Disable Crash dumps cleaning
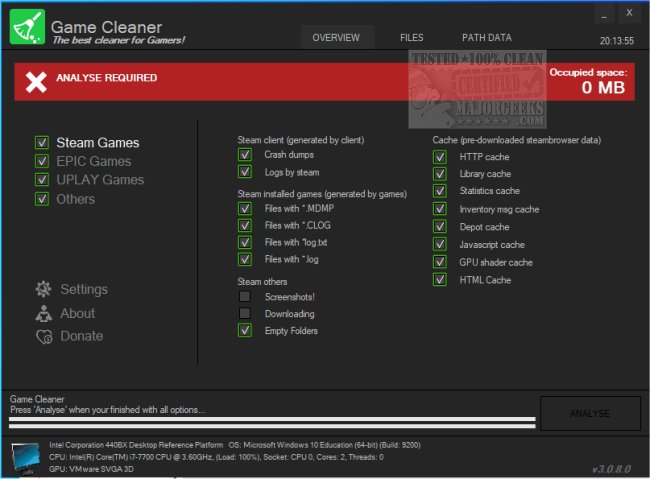 [x=245, y=155]
